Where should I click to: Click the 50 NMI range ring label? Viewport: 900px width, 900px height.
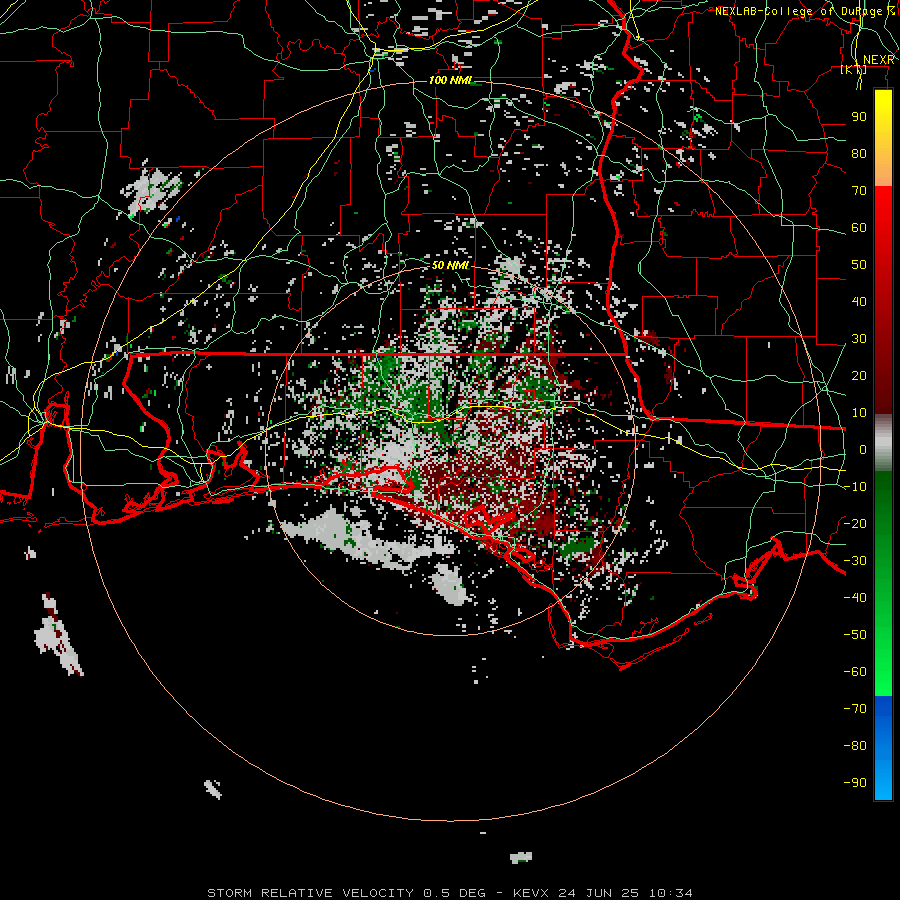451,265
